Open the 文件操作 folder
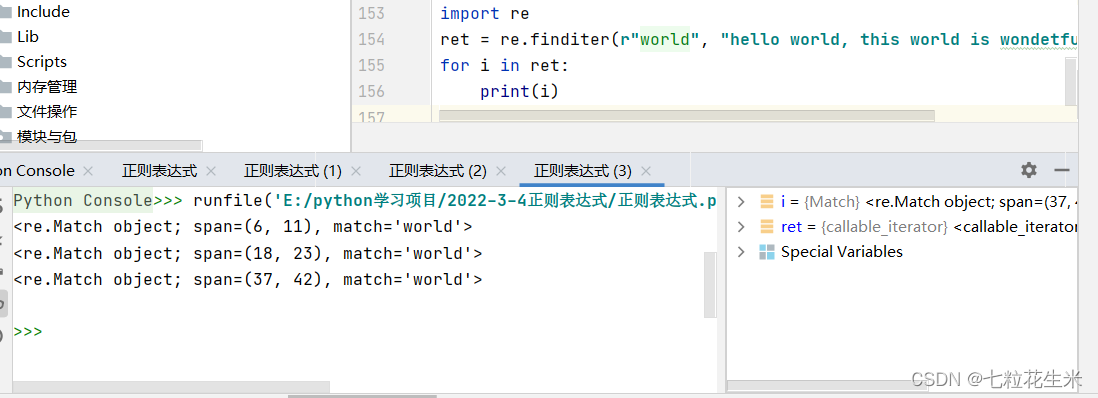 pyautogui.click(x=46, y=111)
